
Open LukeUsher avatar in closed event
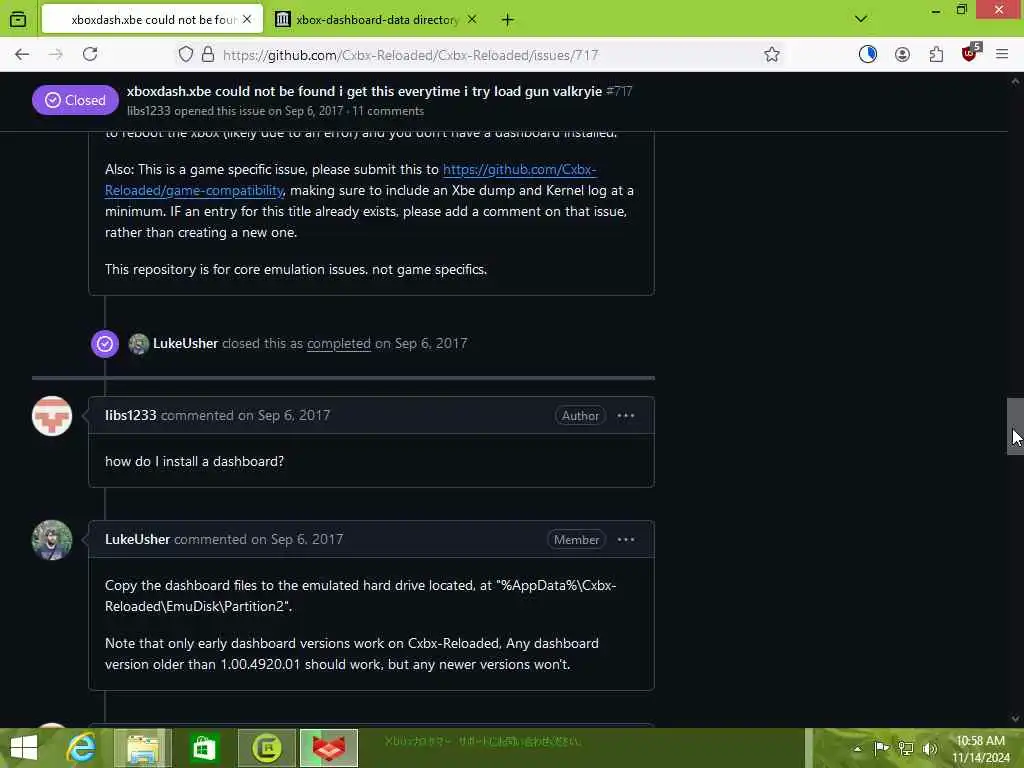coord(138,344)
